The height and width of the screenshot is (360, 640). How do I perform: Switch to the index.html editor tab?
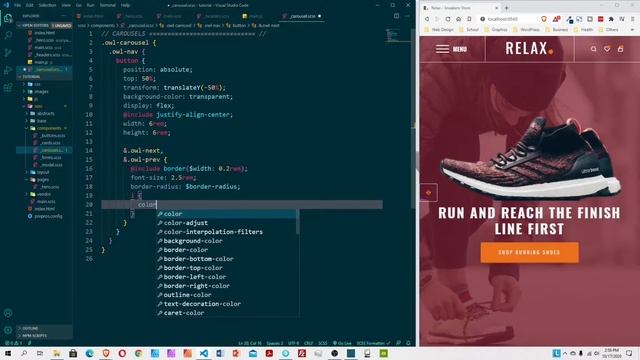tap(93, 16)
